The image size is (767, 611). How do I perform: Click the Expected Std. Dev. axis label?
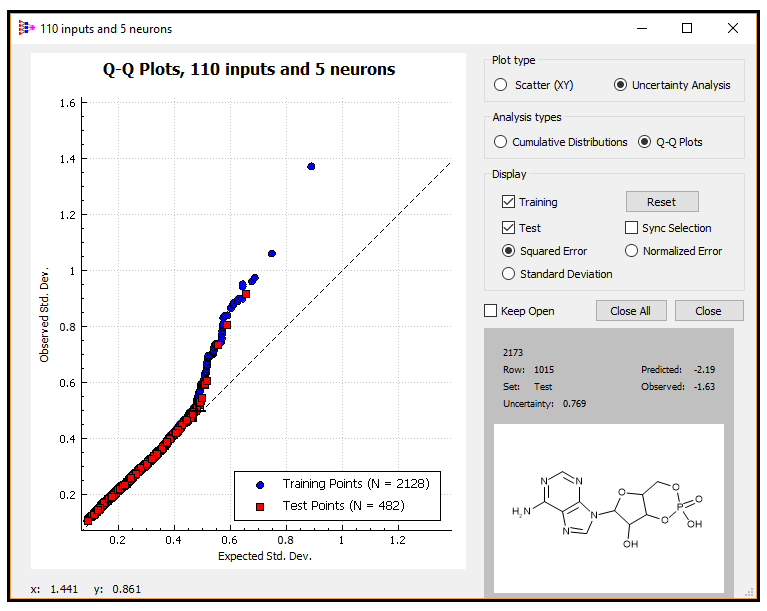(x=265, y=556)
